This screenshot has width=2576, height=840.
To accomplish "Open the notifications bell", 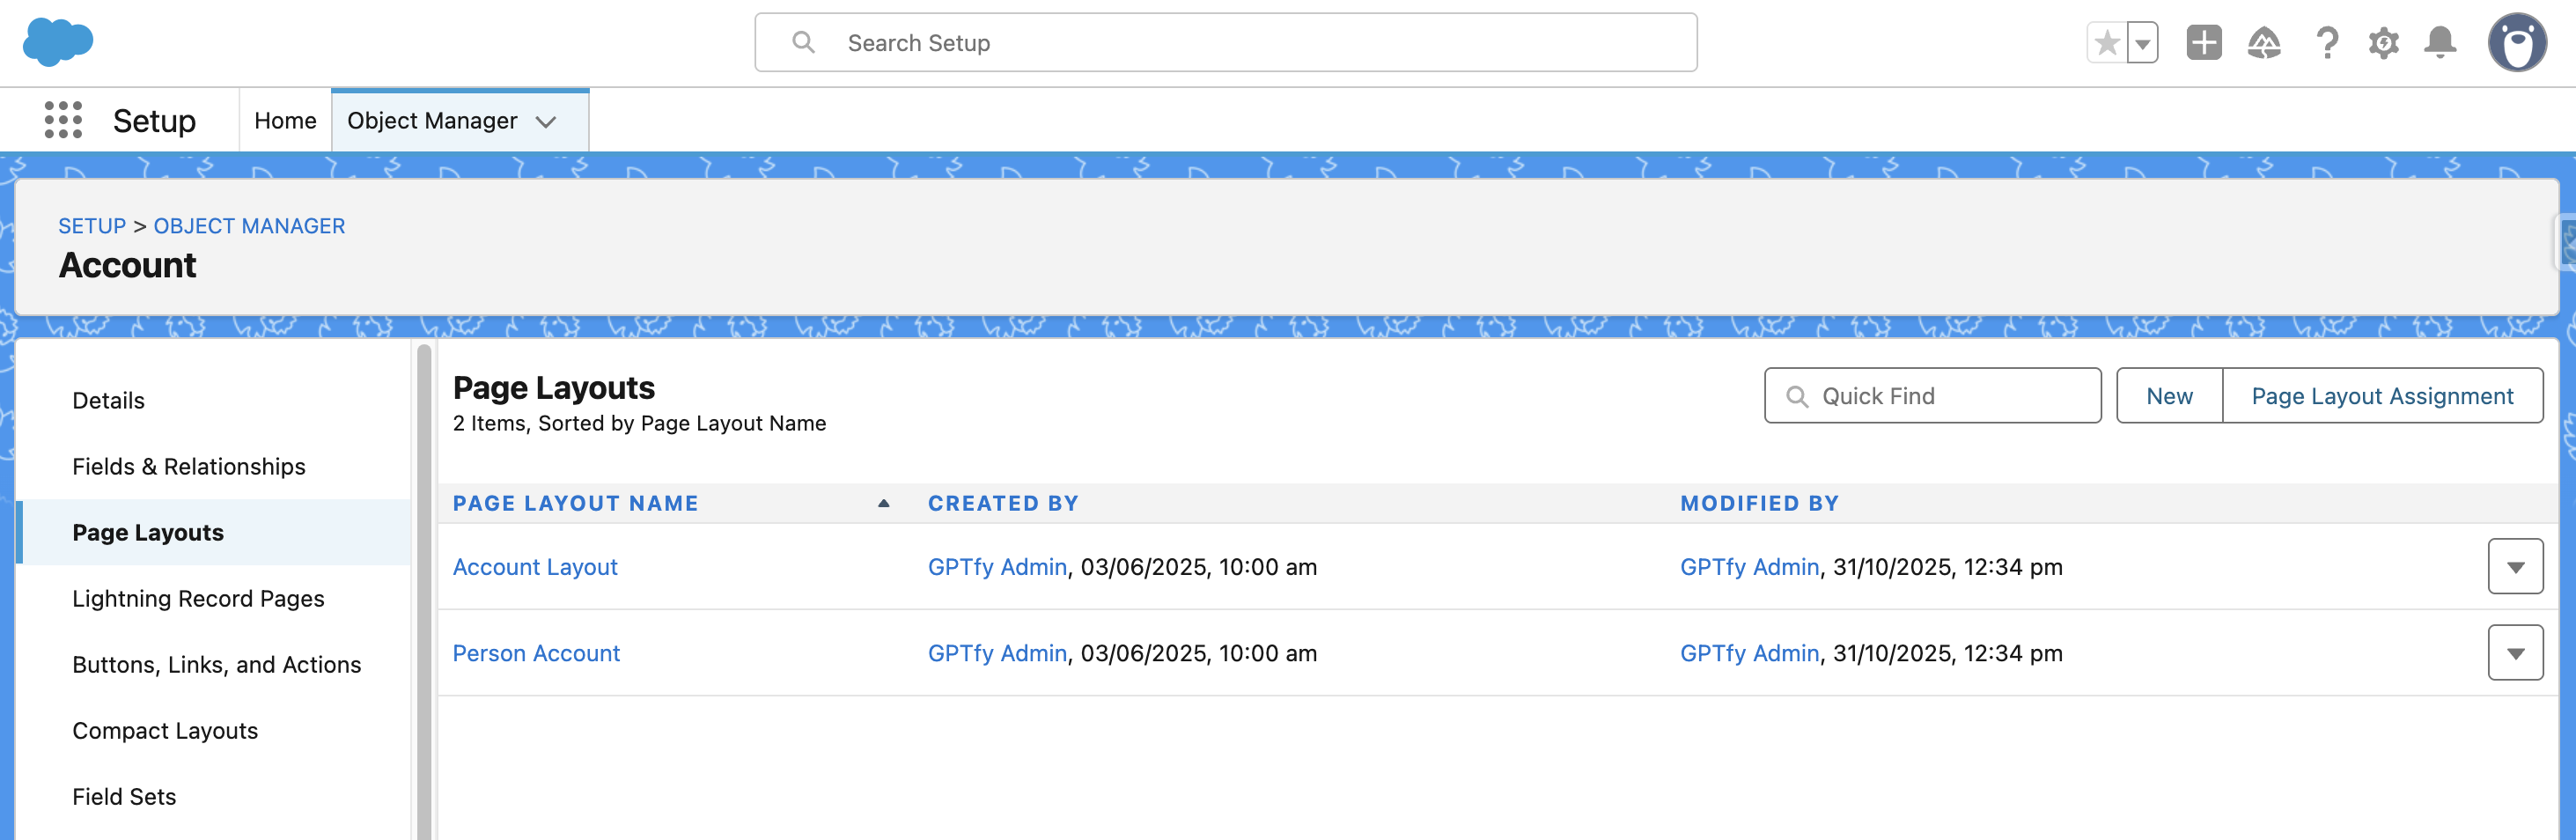I will tap(2440, 43).
